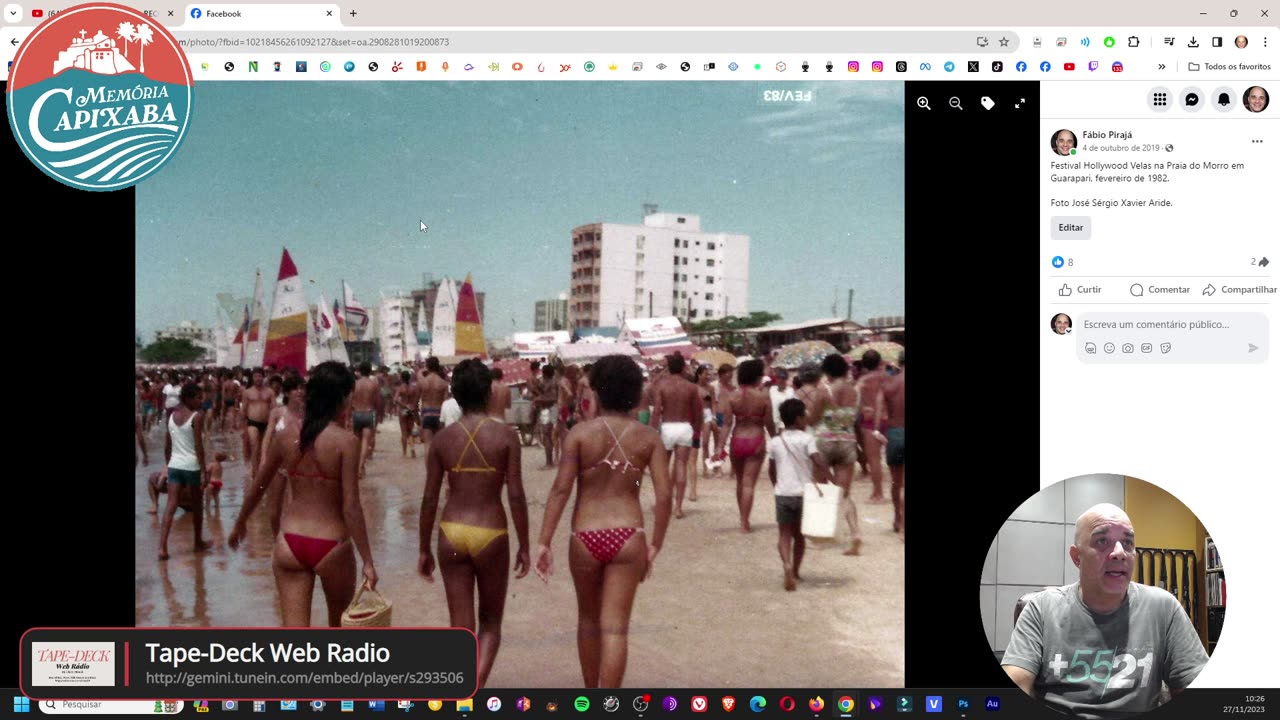Screen dimensions: 1280x720
Task: Open Todos os favoritos folder
Action: click(1229, 67)
